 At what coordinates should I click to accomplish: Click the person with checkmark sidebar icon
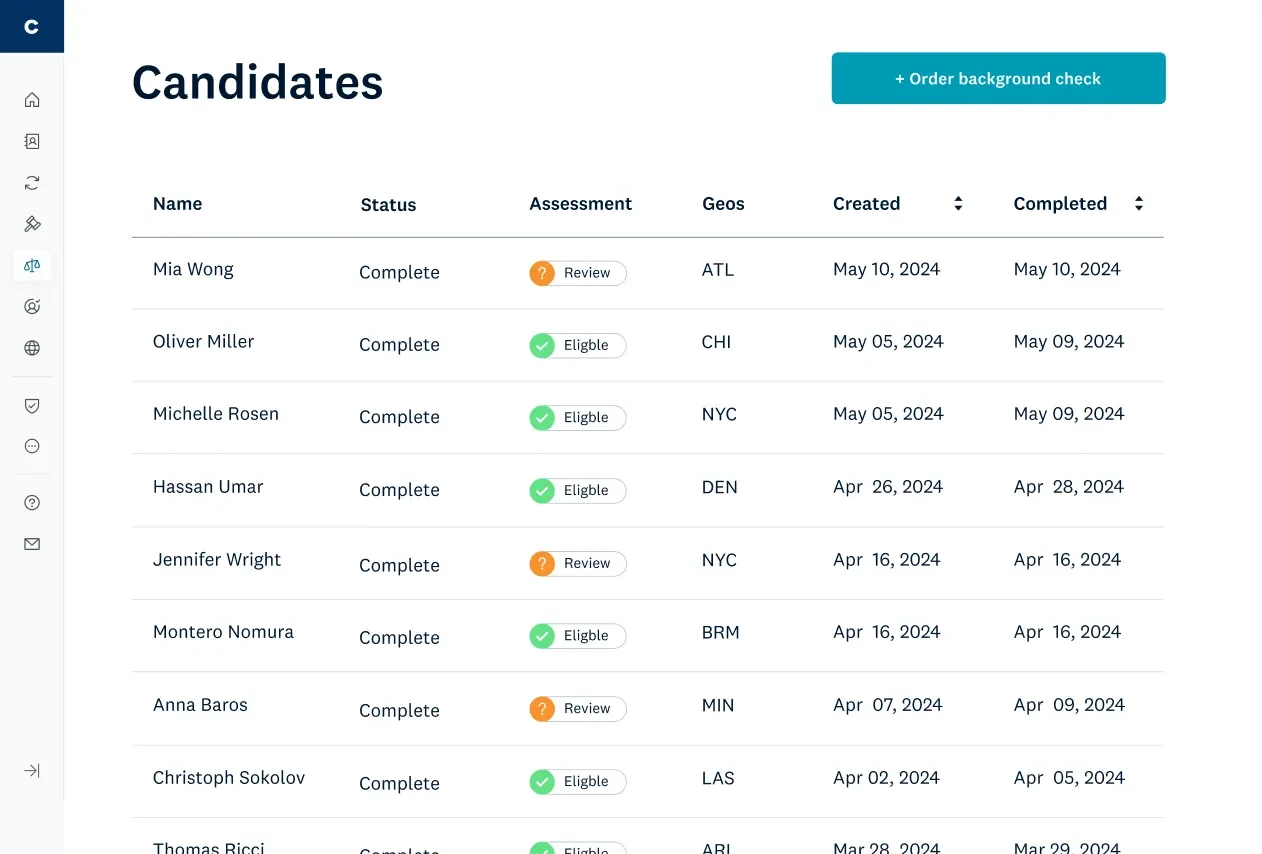click(x=32, y=307)
